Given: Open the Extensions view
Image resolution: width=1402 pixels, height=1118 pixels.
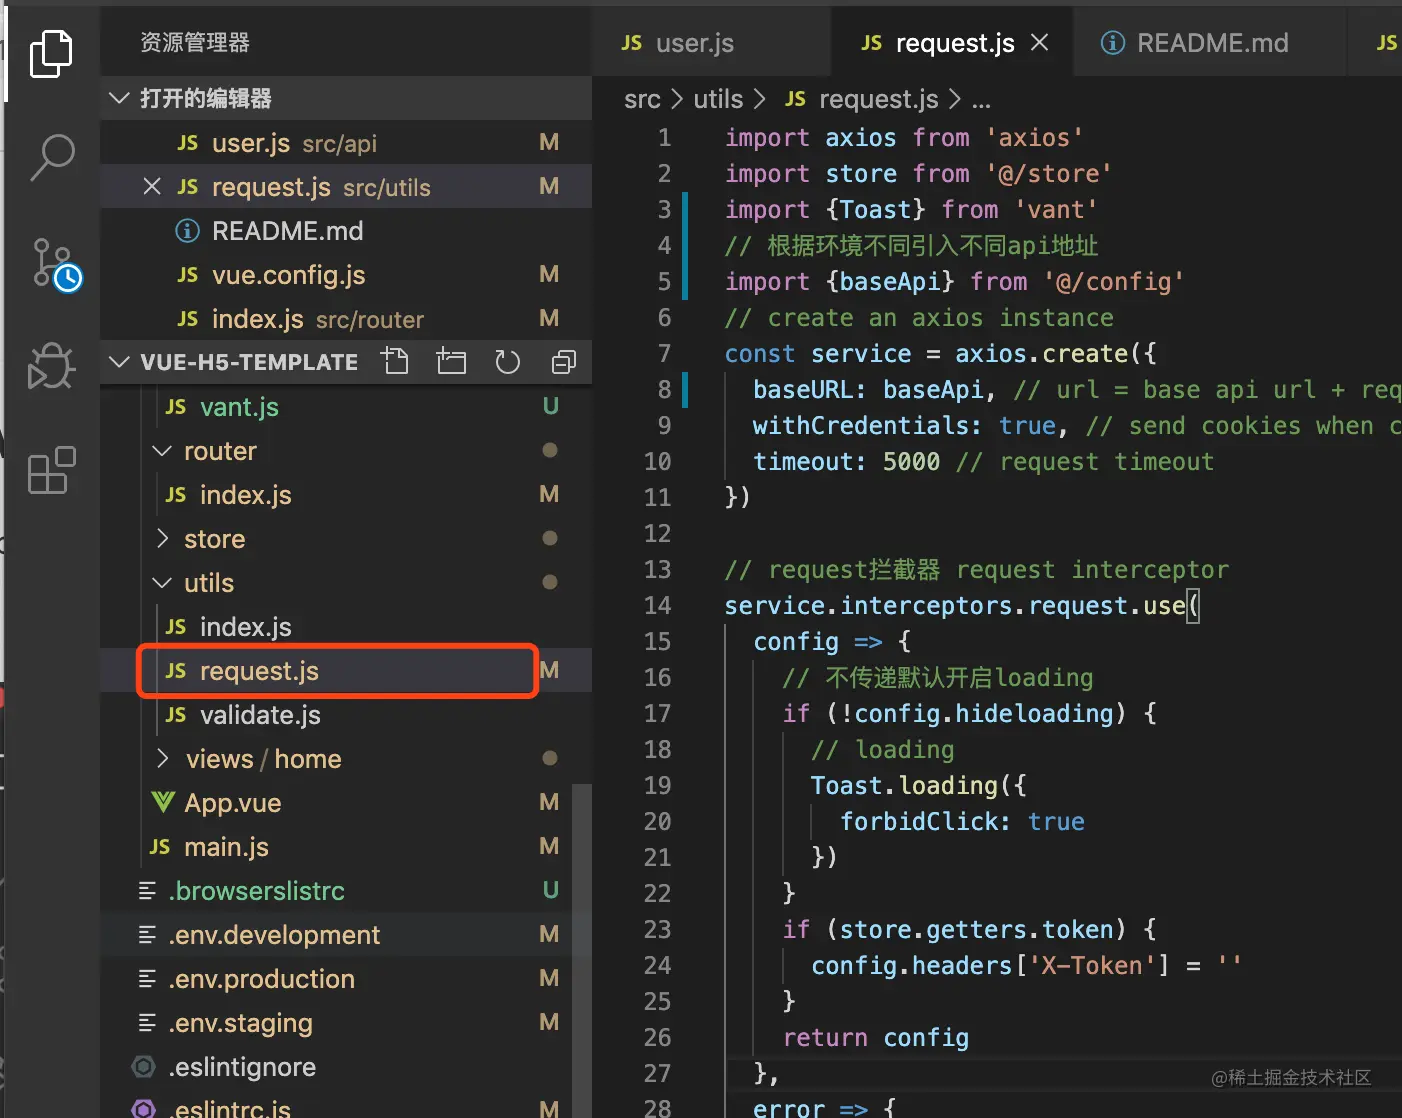Looking at the screenshot, I should 51,470.
